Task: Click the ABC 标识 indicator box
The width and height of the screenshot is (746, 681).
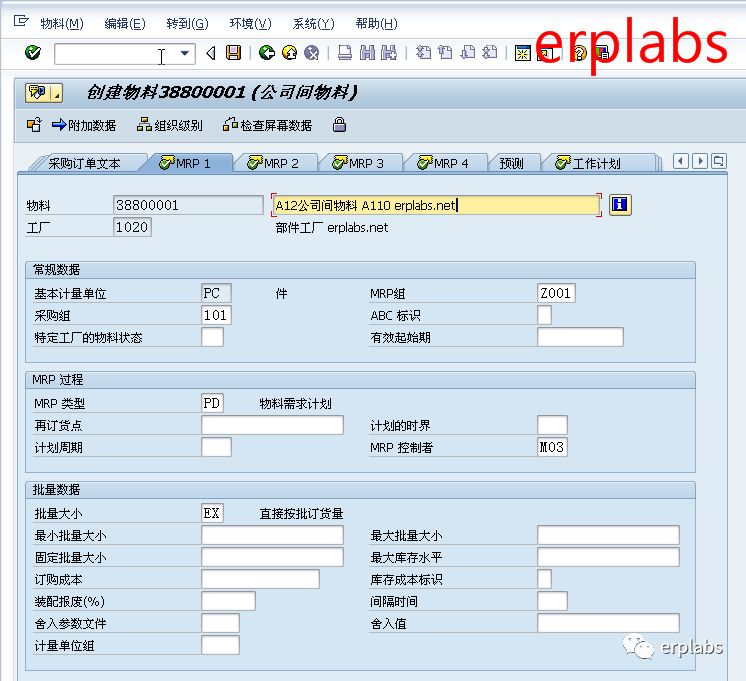Action: (x=544, y=315)
